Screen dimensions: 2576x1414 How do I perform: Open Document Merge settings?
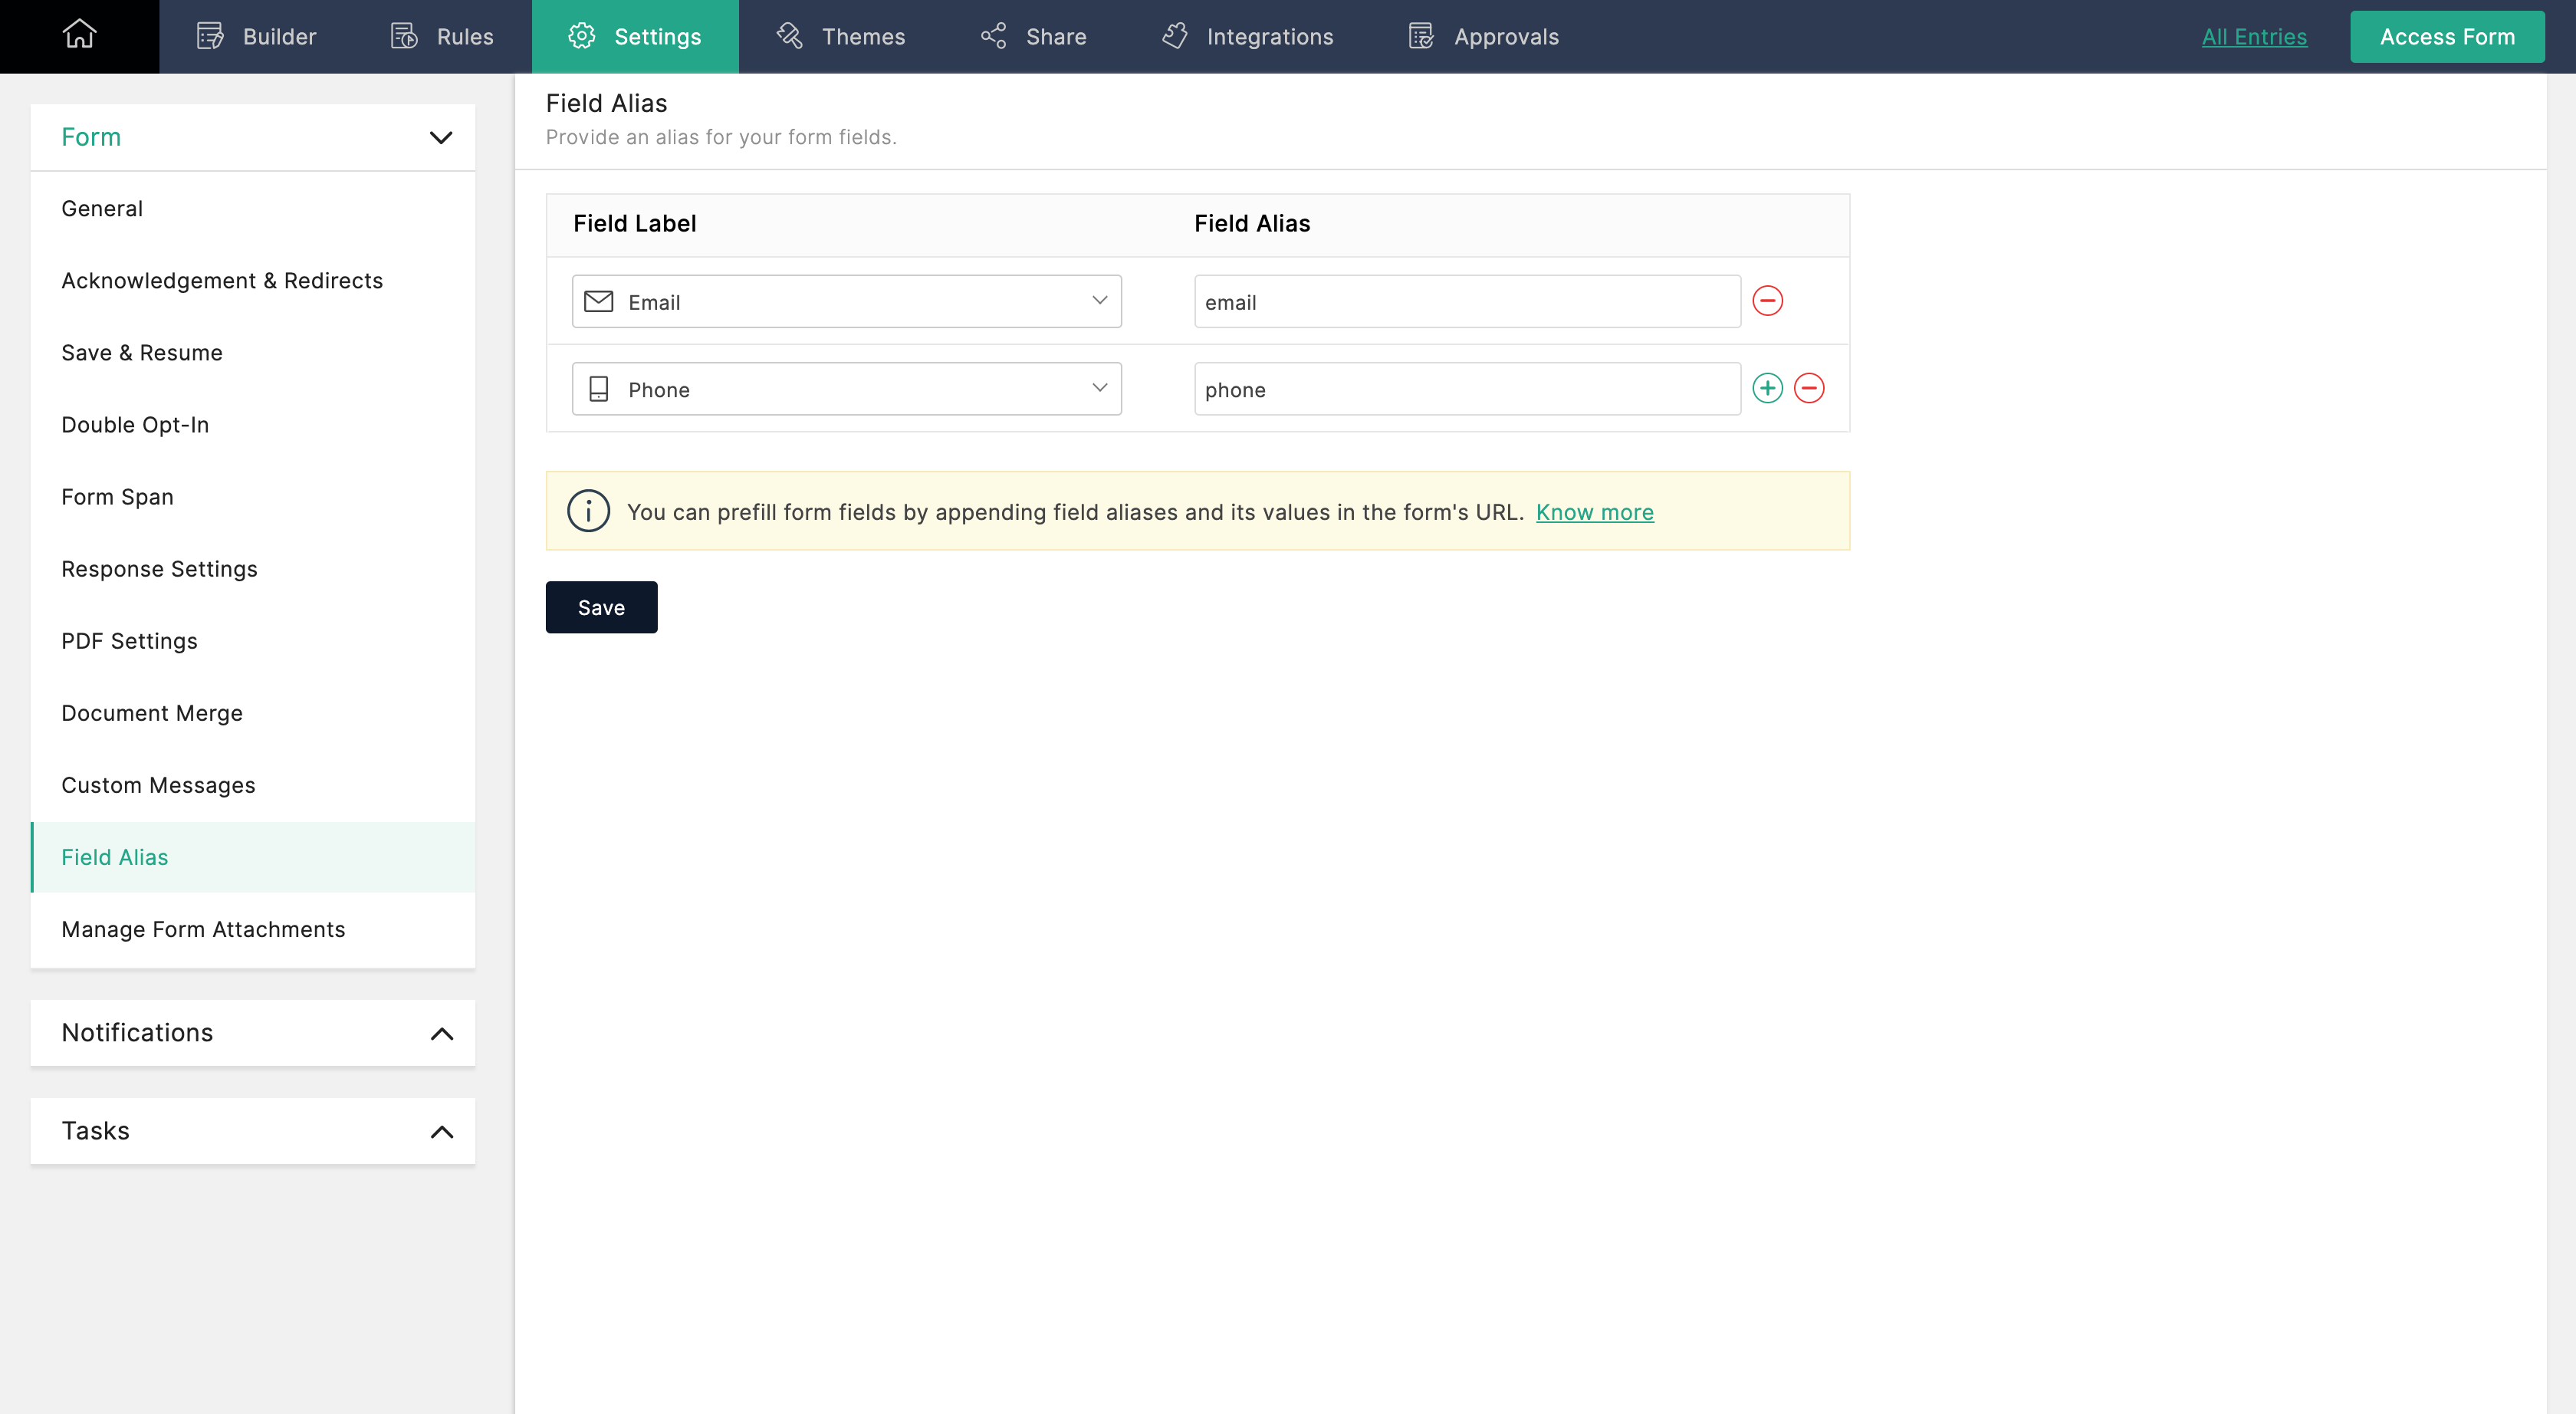(x=253, y=712)
